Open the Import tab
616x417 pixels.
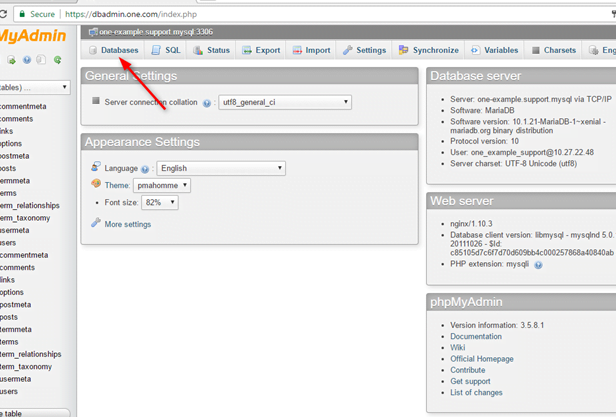(311, 50)
